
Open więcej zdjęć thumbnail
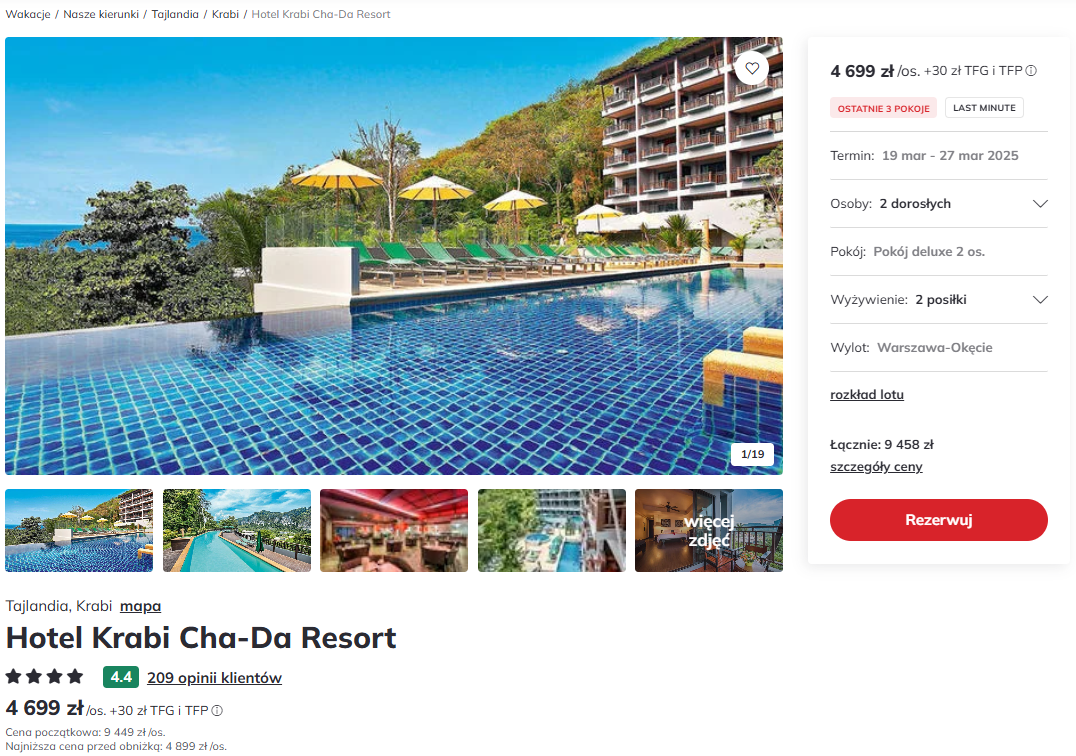[709, 530]
